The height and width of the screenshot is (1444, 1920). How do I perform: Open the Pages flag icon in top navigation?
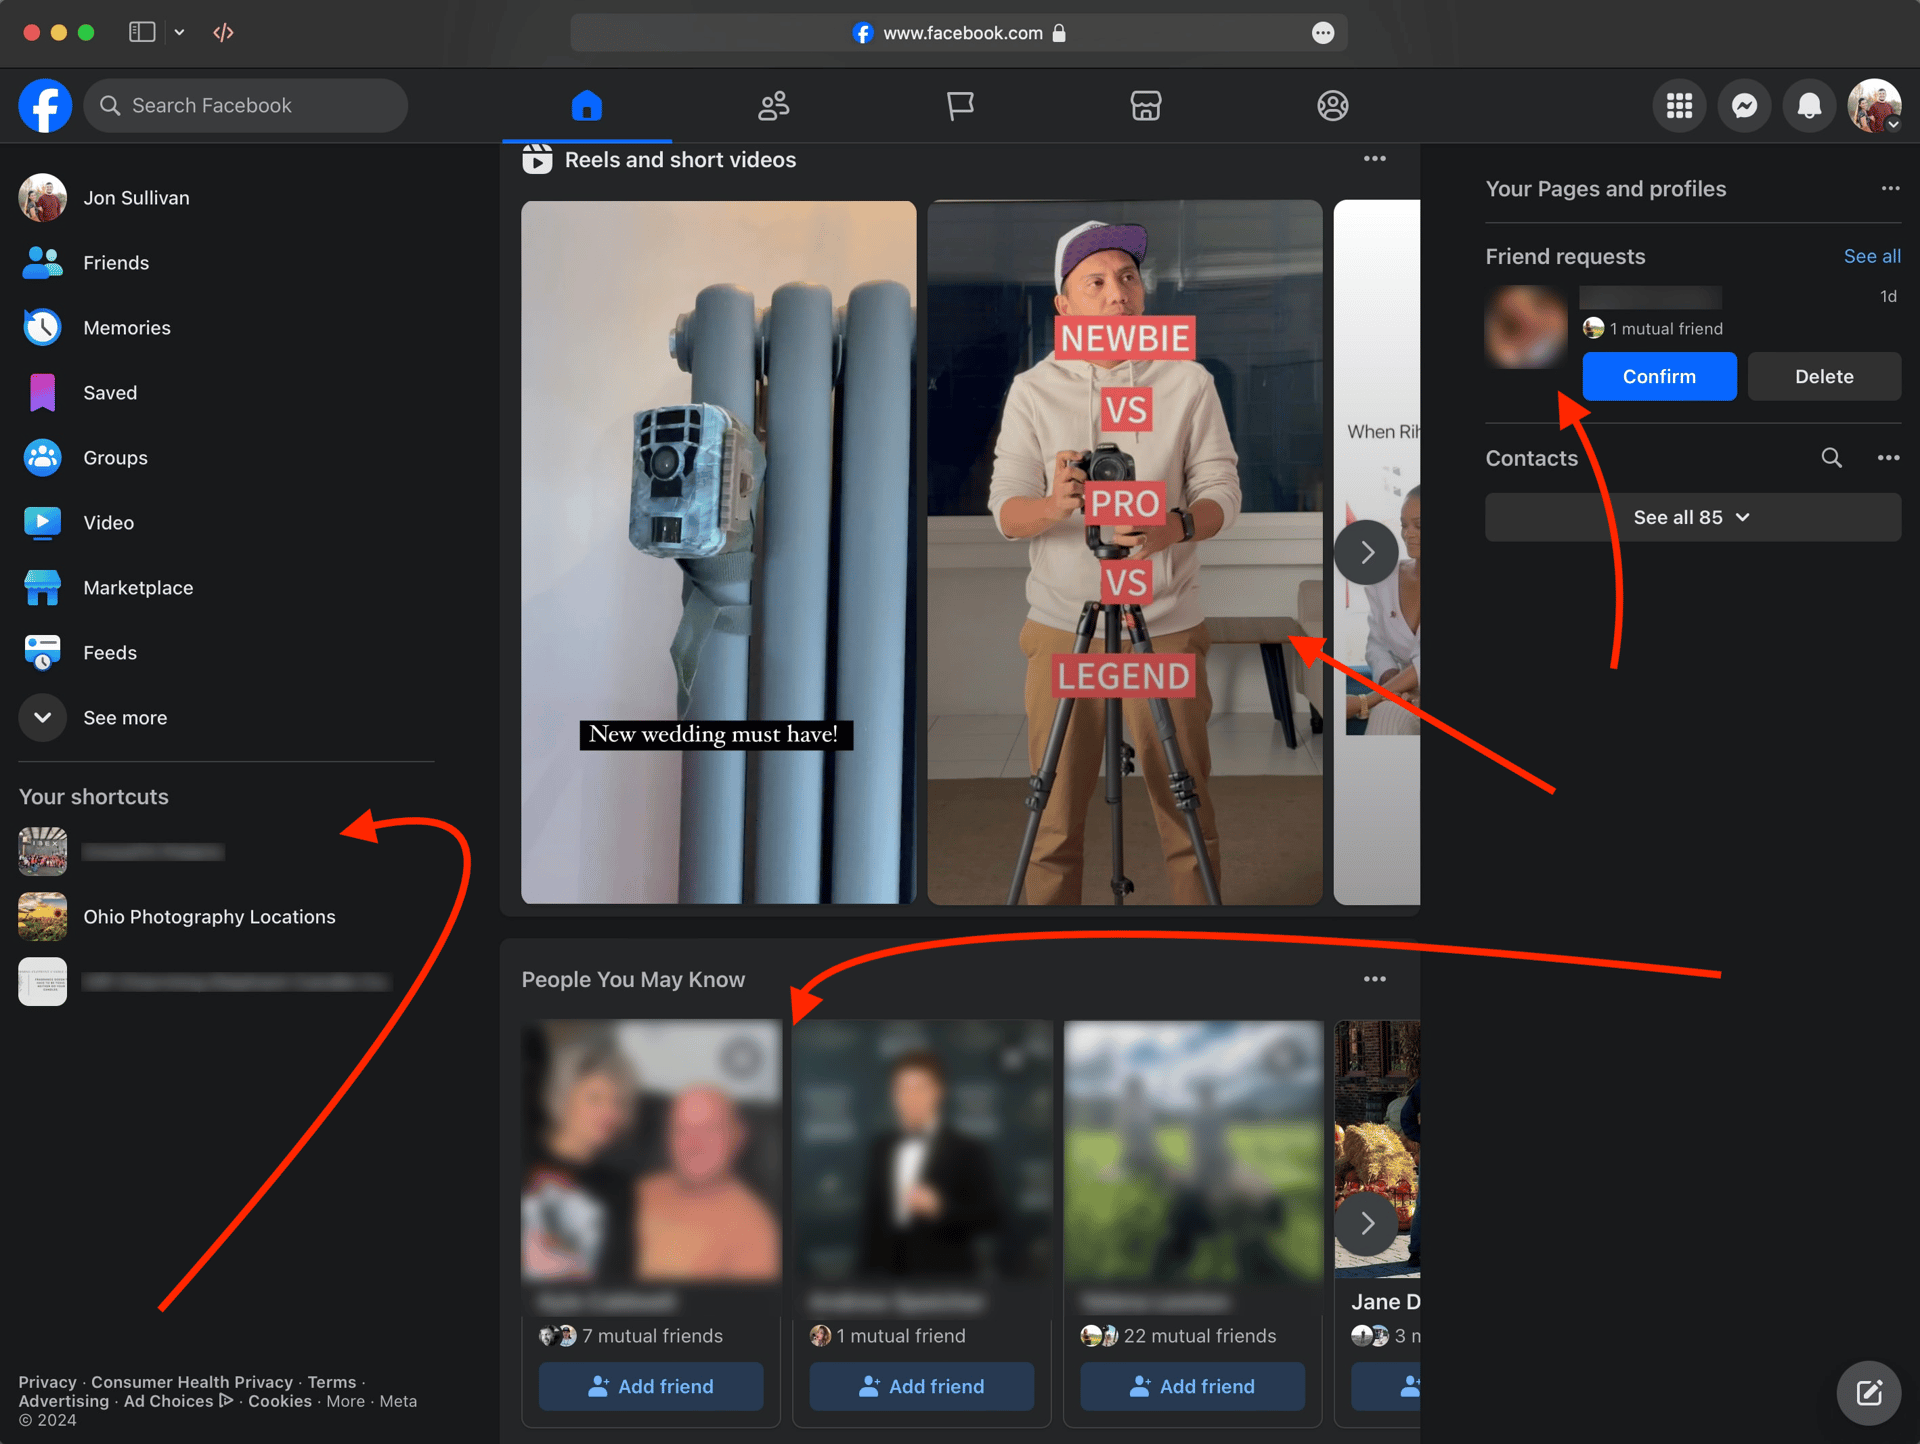pyautogui.click(x=960, y=105)
